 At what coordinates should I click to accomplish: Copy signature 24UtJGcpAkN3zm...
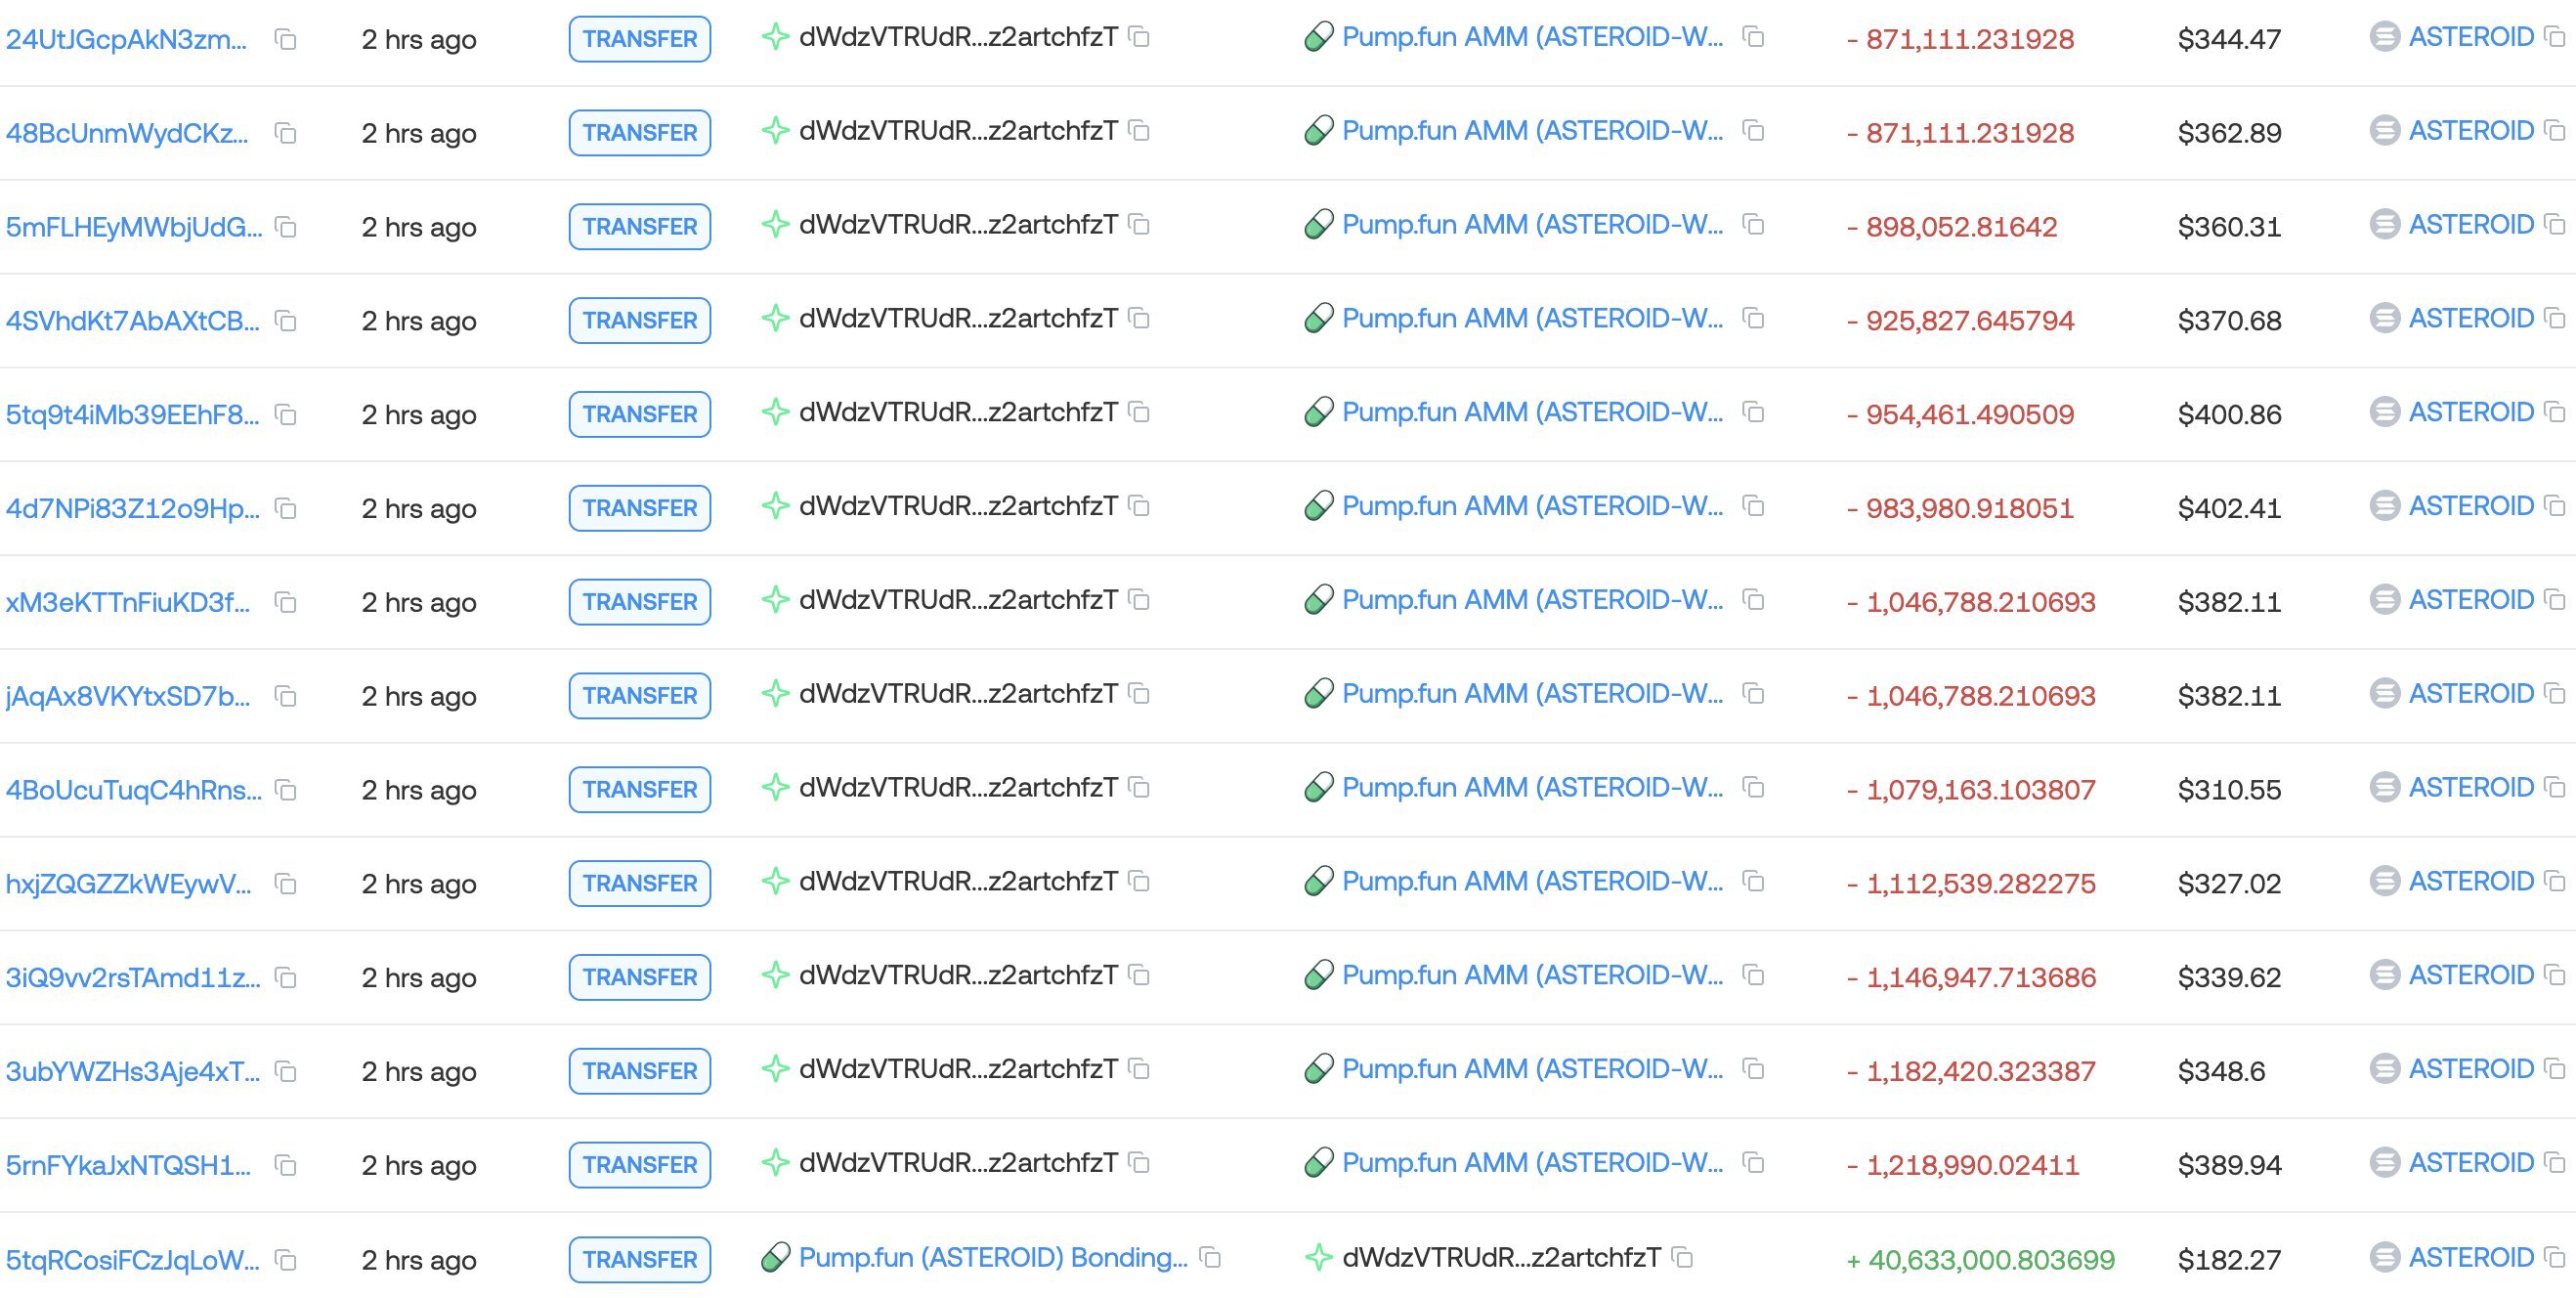pos(286,40)
